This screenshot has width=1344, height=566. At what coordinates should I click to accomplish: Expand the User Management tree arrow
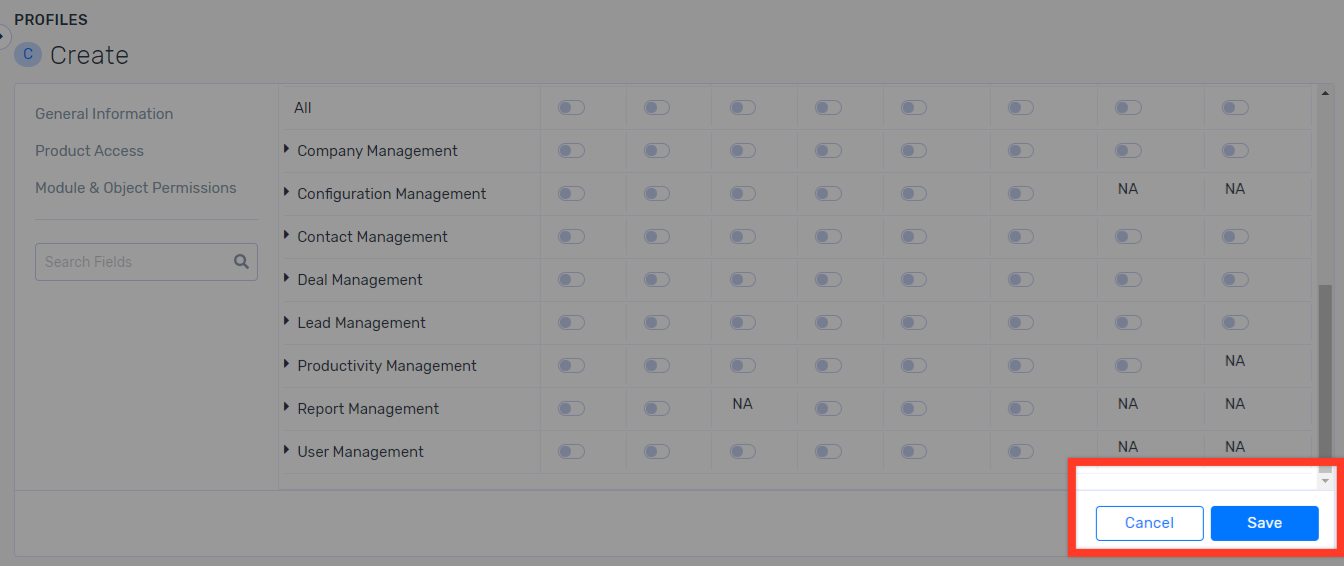point(287,451)
